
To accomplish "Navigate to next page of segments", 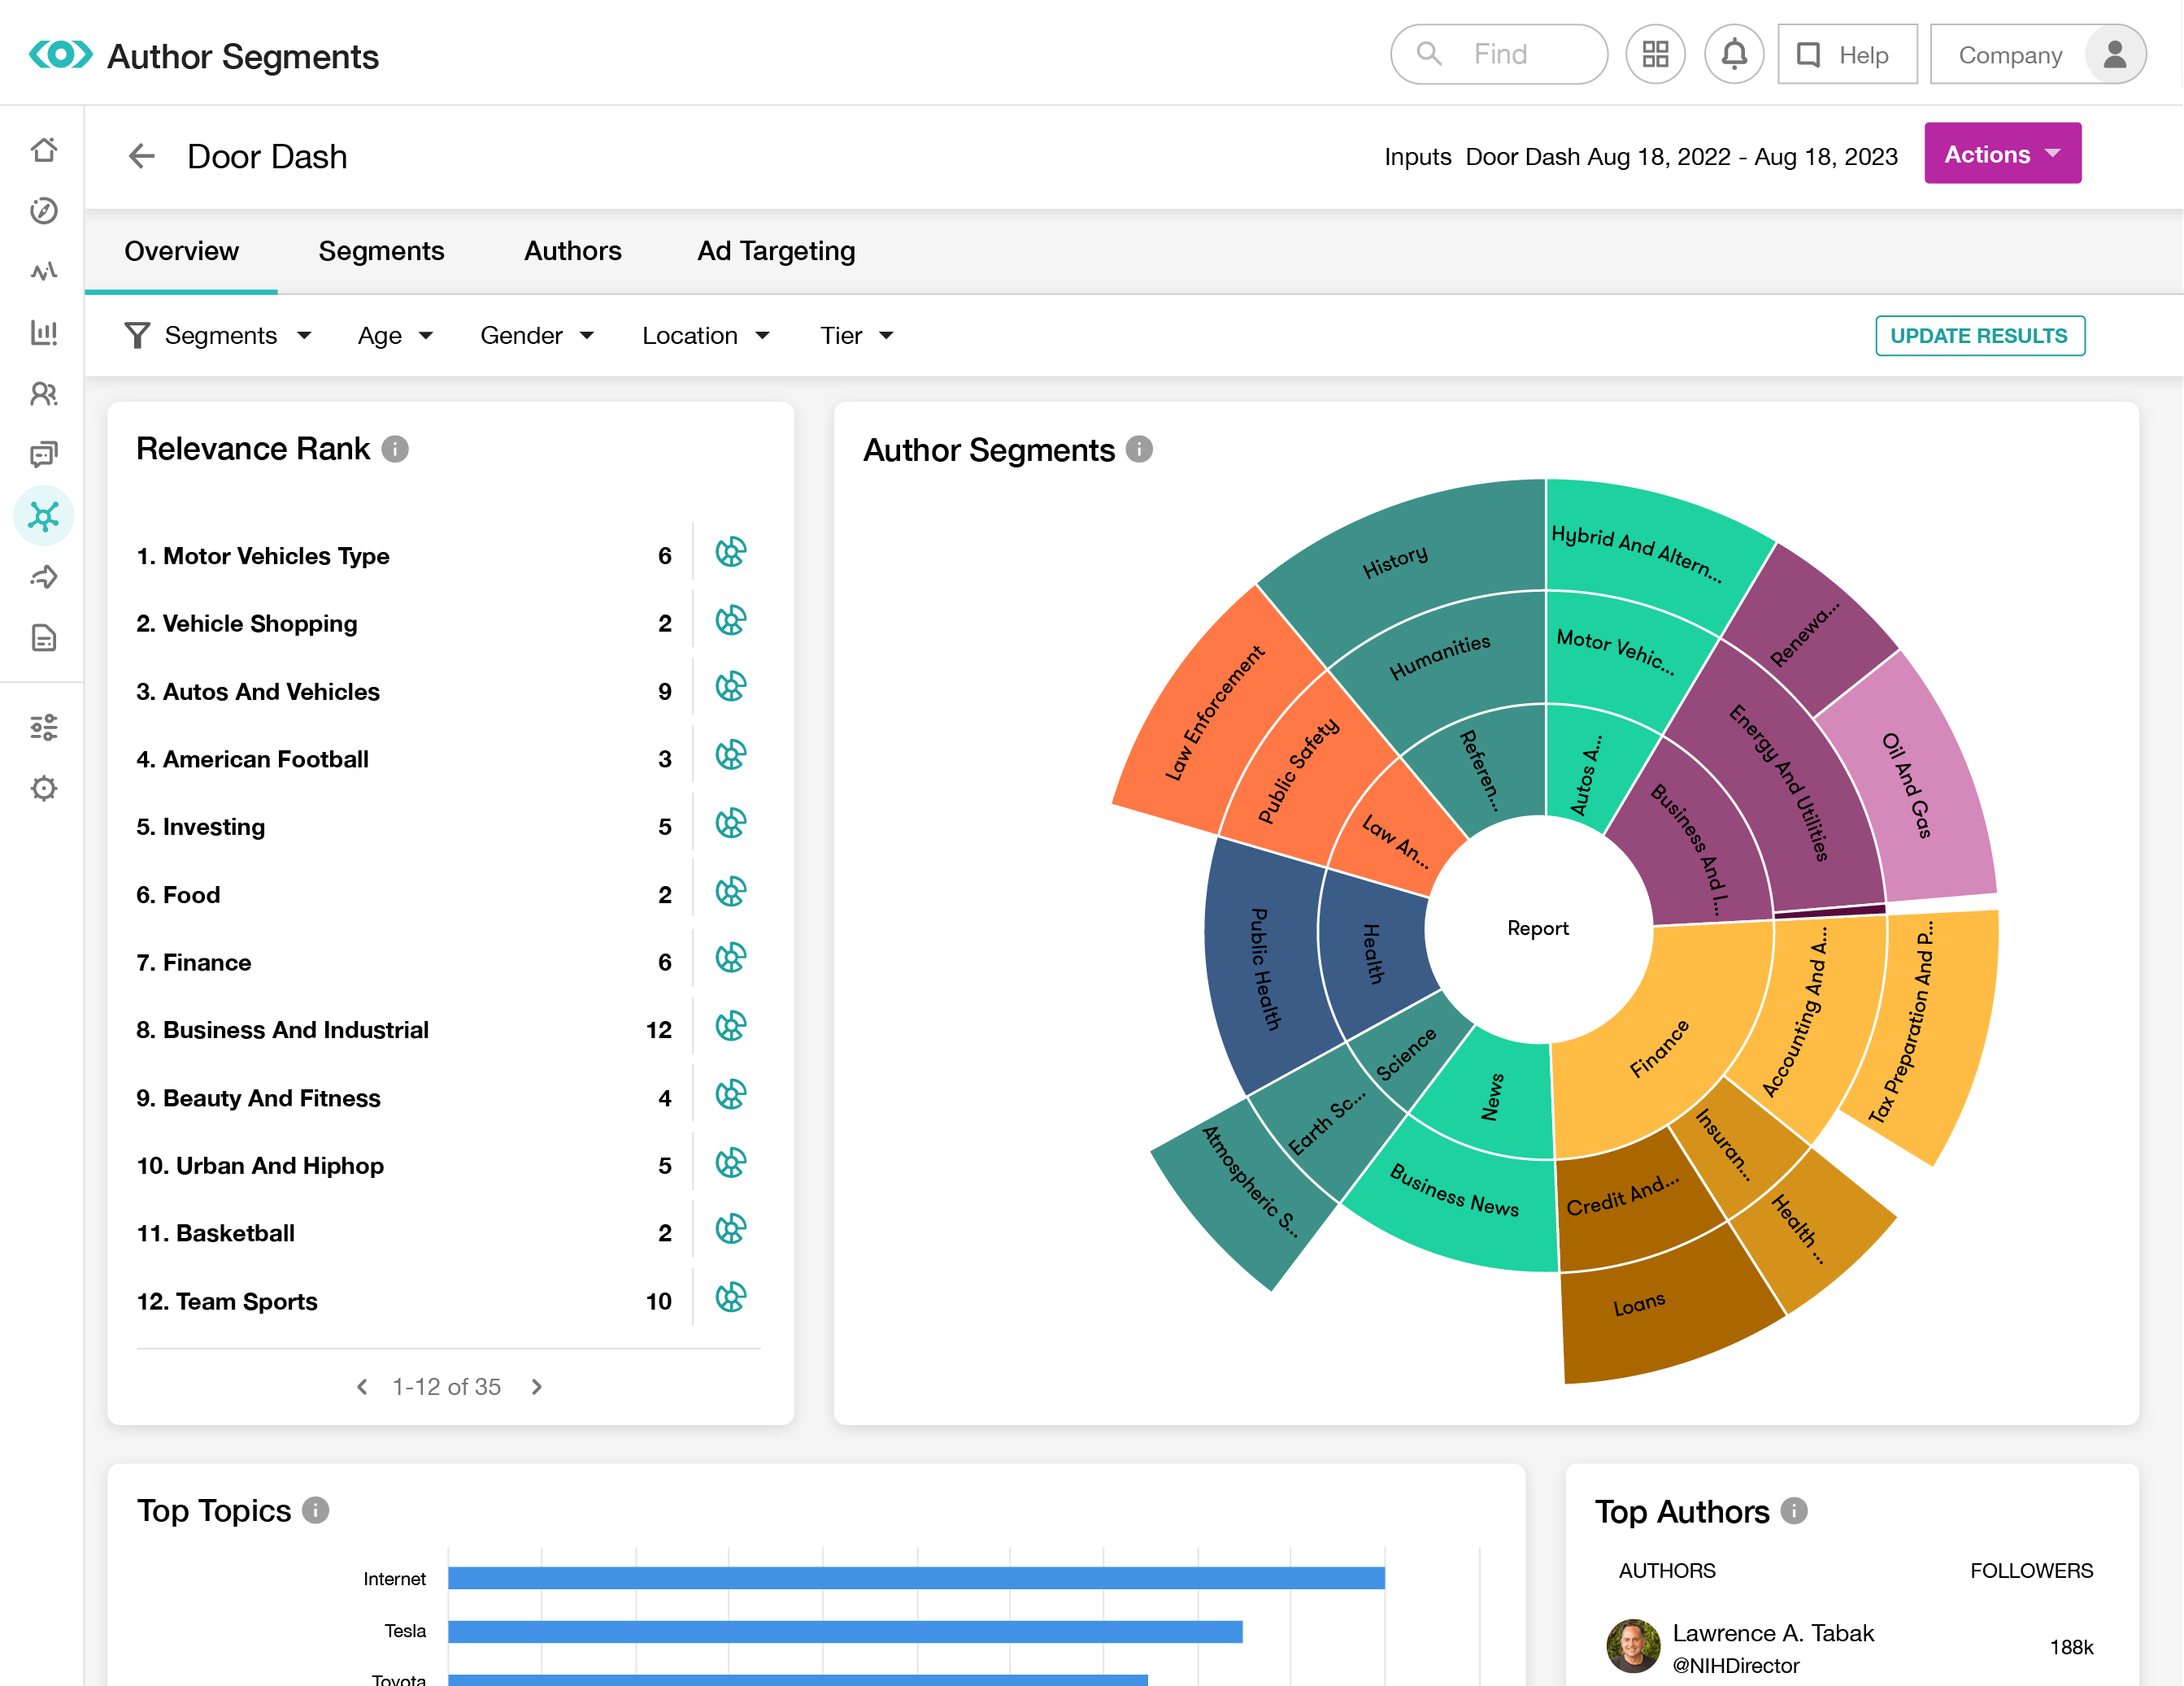I will (538, 1385).
